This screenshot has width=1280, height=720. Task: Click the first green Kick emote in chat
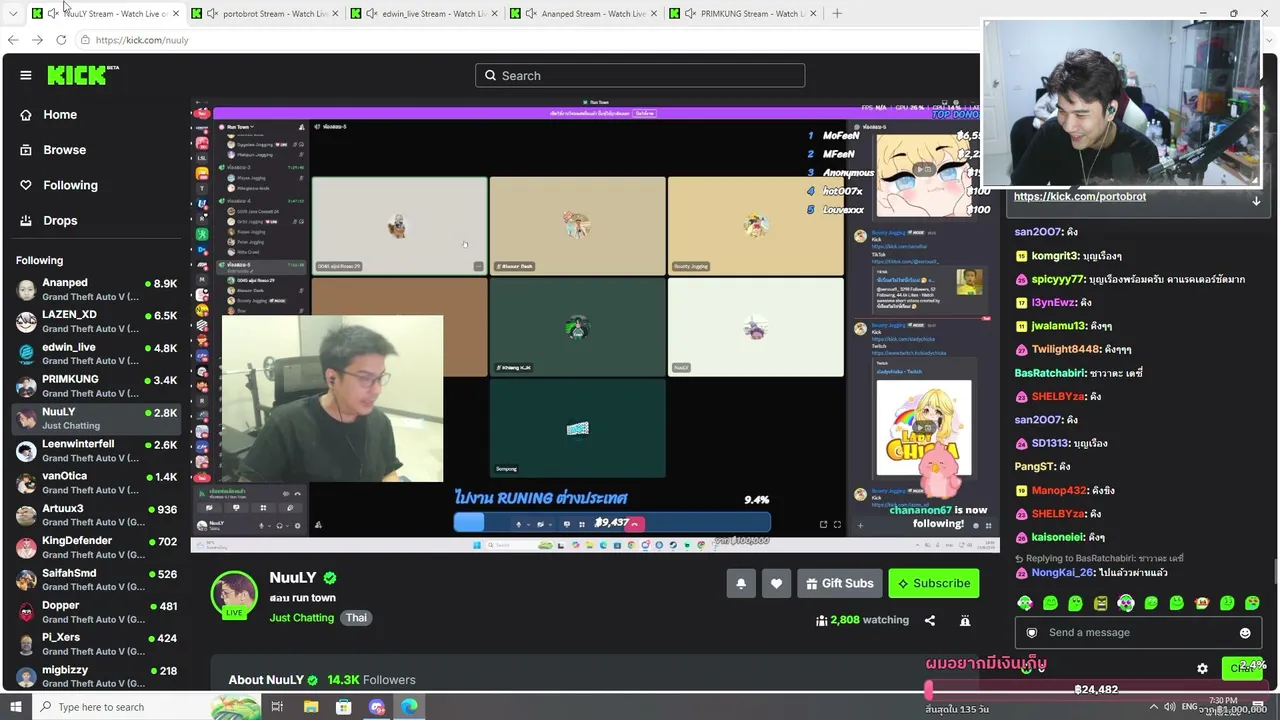1025,603
